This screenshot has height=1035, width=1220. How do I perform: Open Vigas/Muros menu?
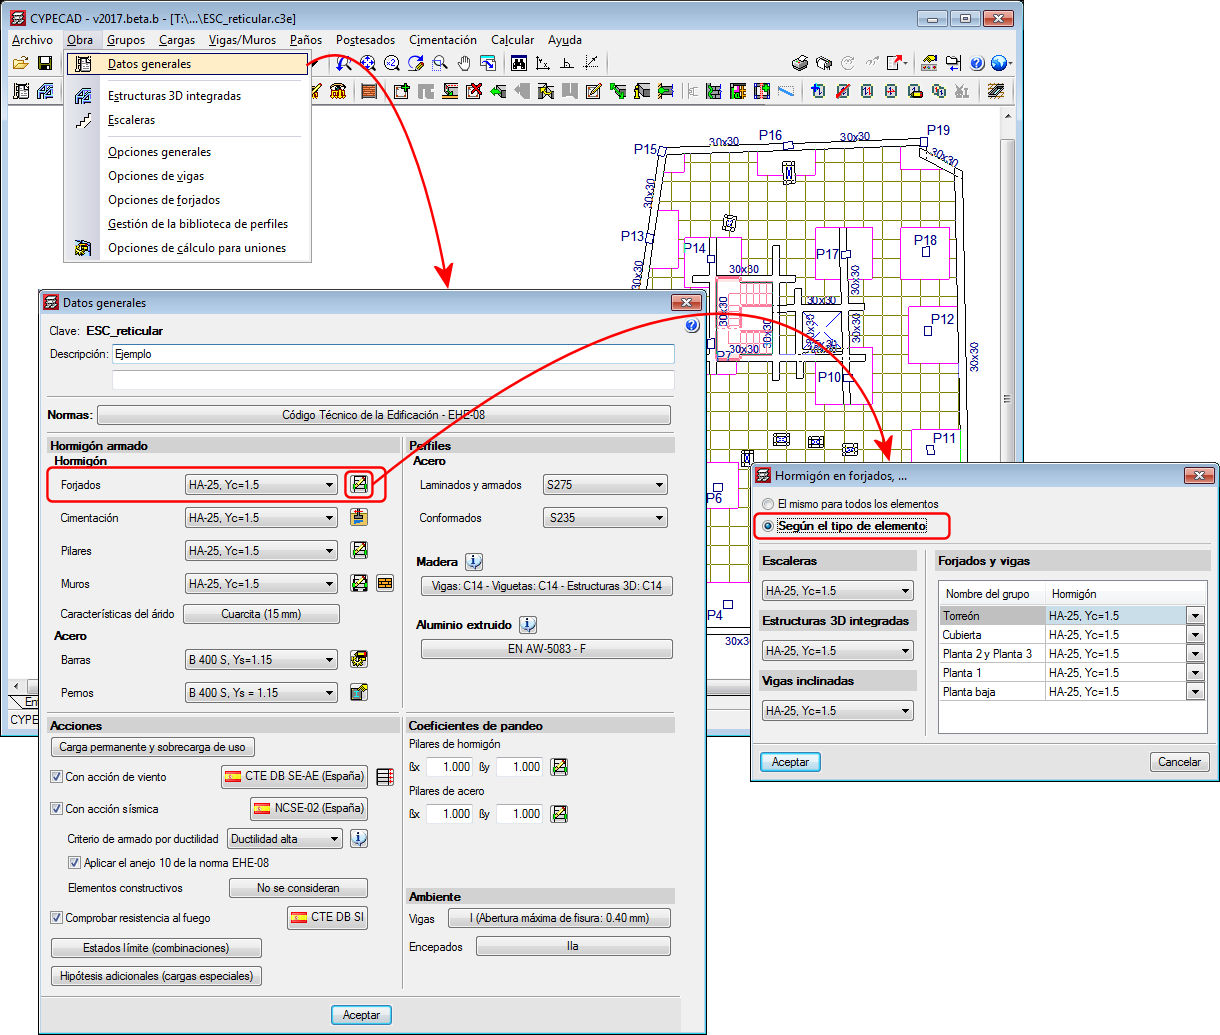[x=242, y=40]
